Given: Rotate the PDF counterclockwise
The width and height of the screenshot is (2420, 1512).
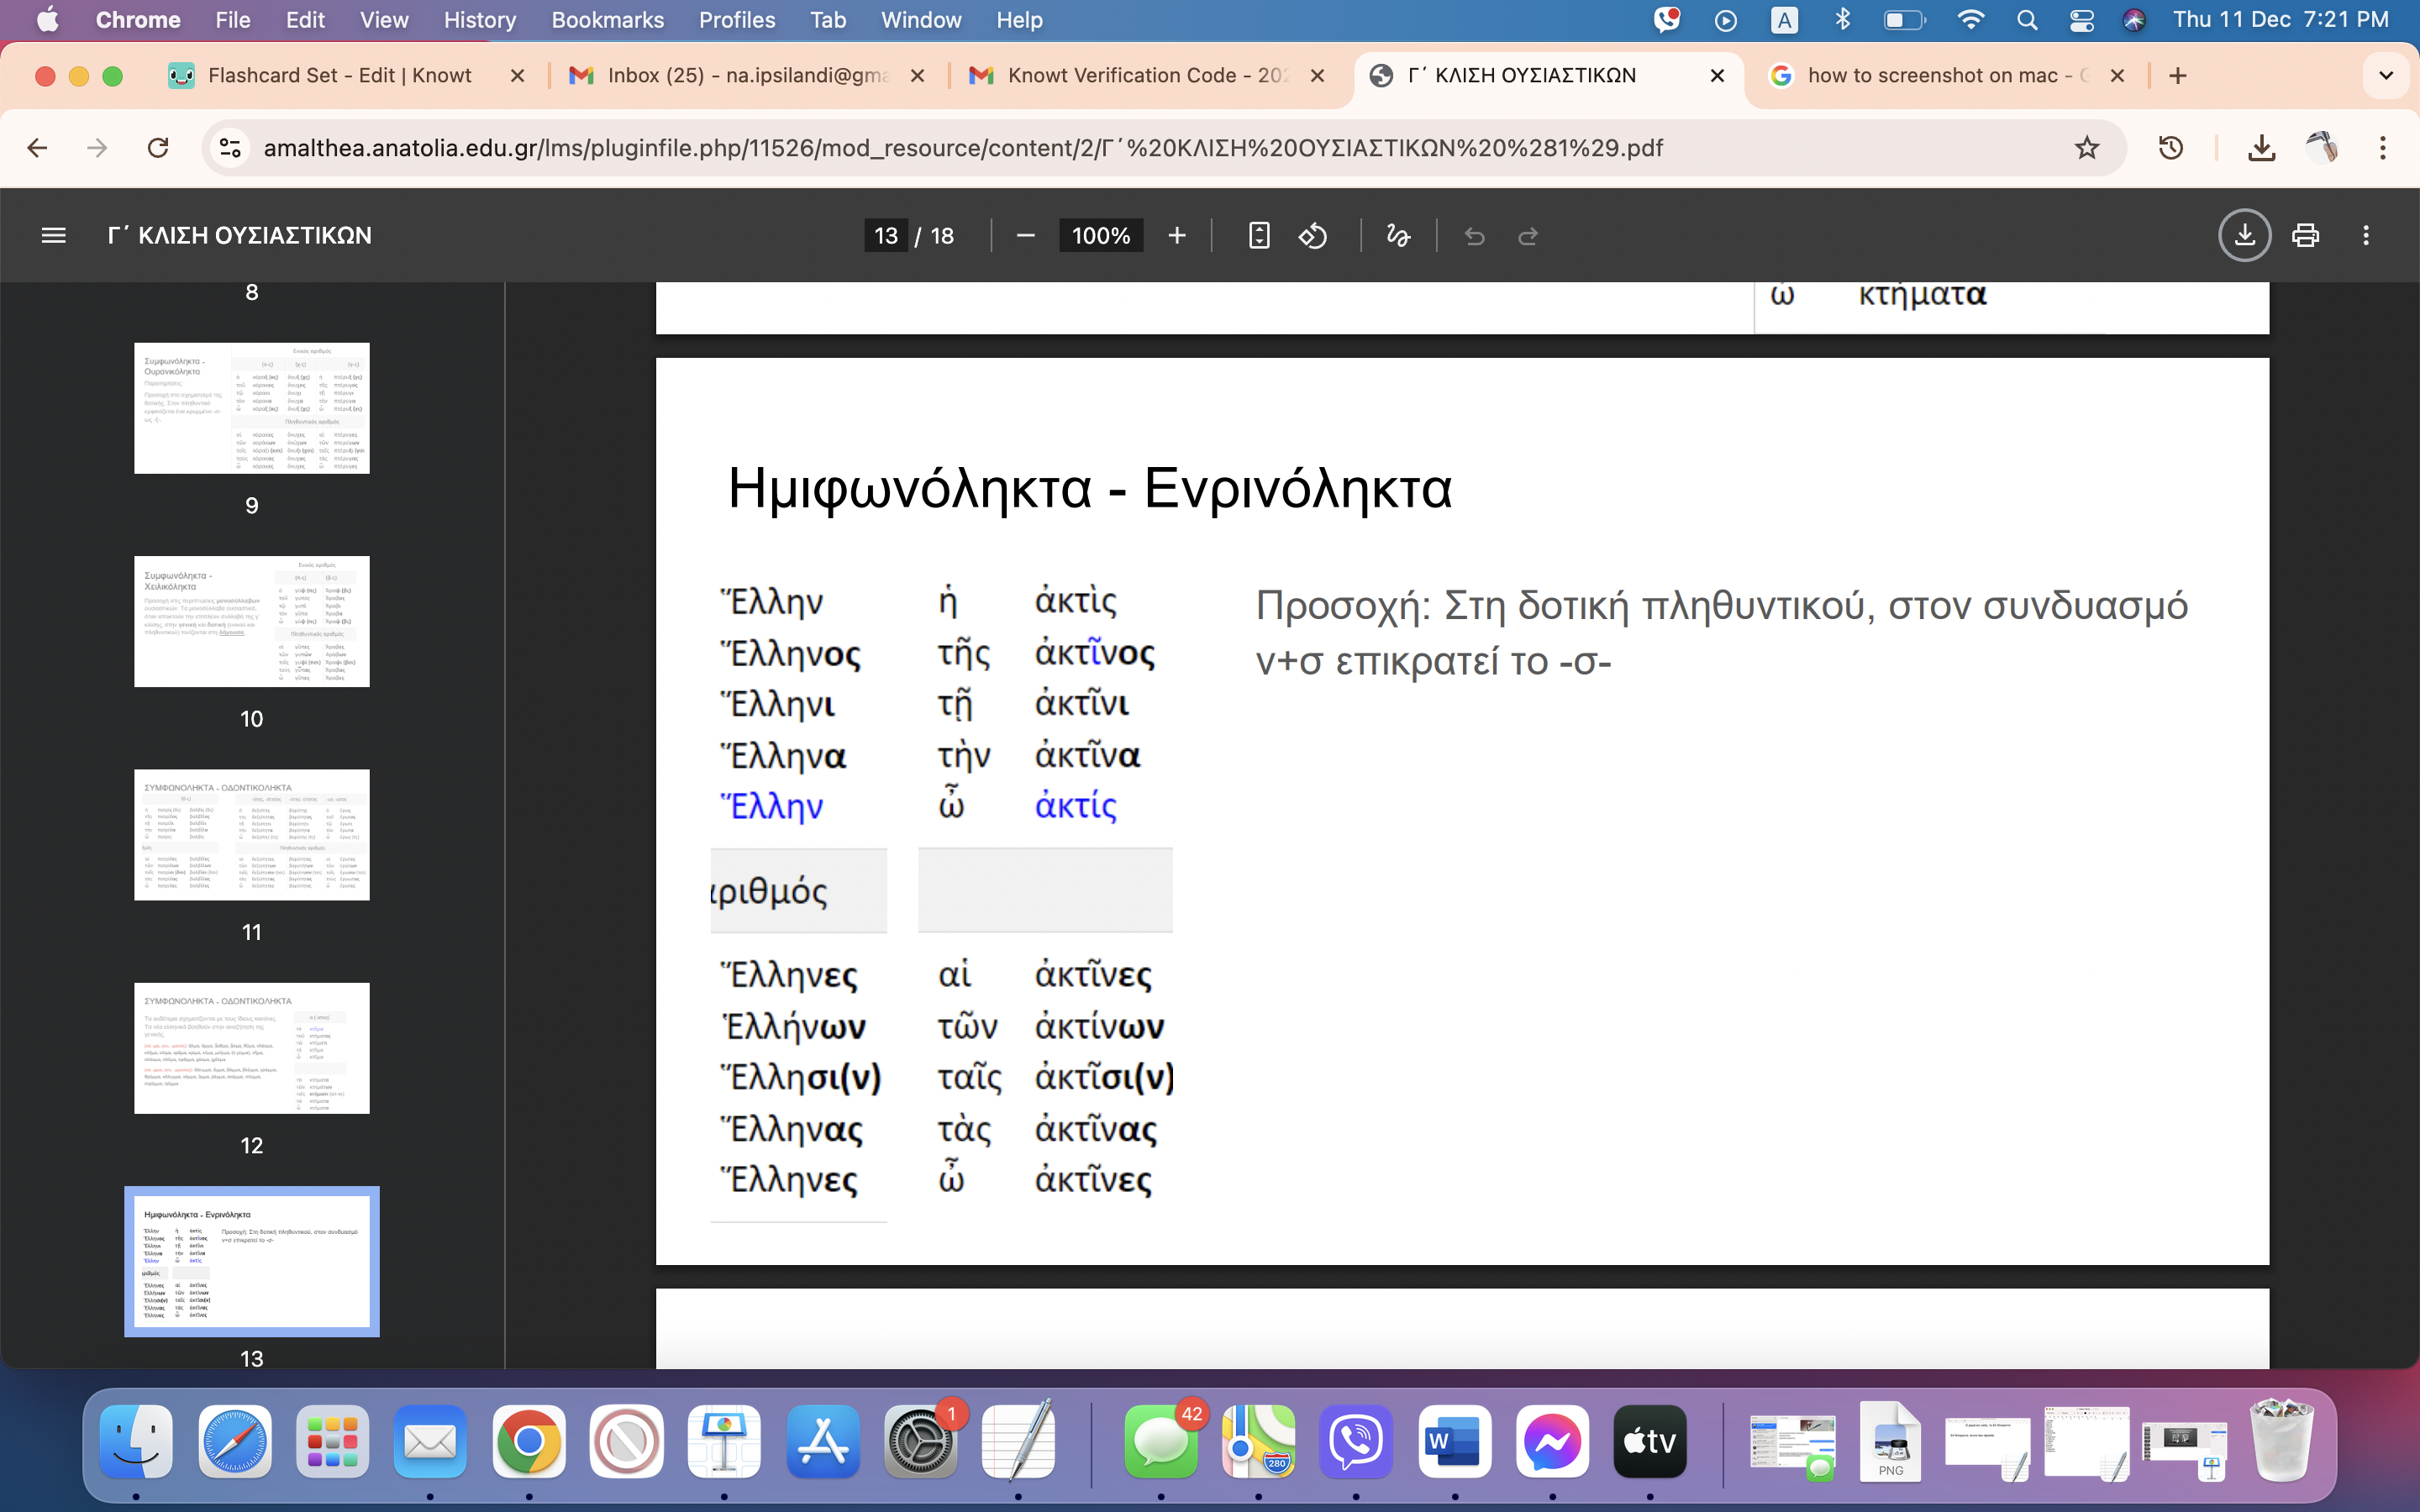Looking at the screenshot, I should pos(1313,236).
